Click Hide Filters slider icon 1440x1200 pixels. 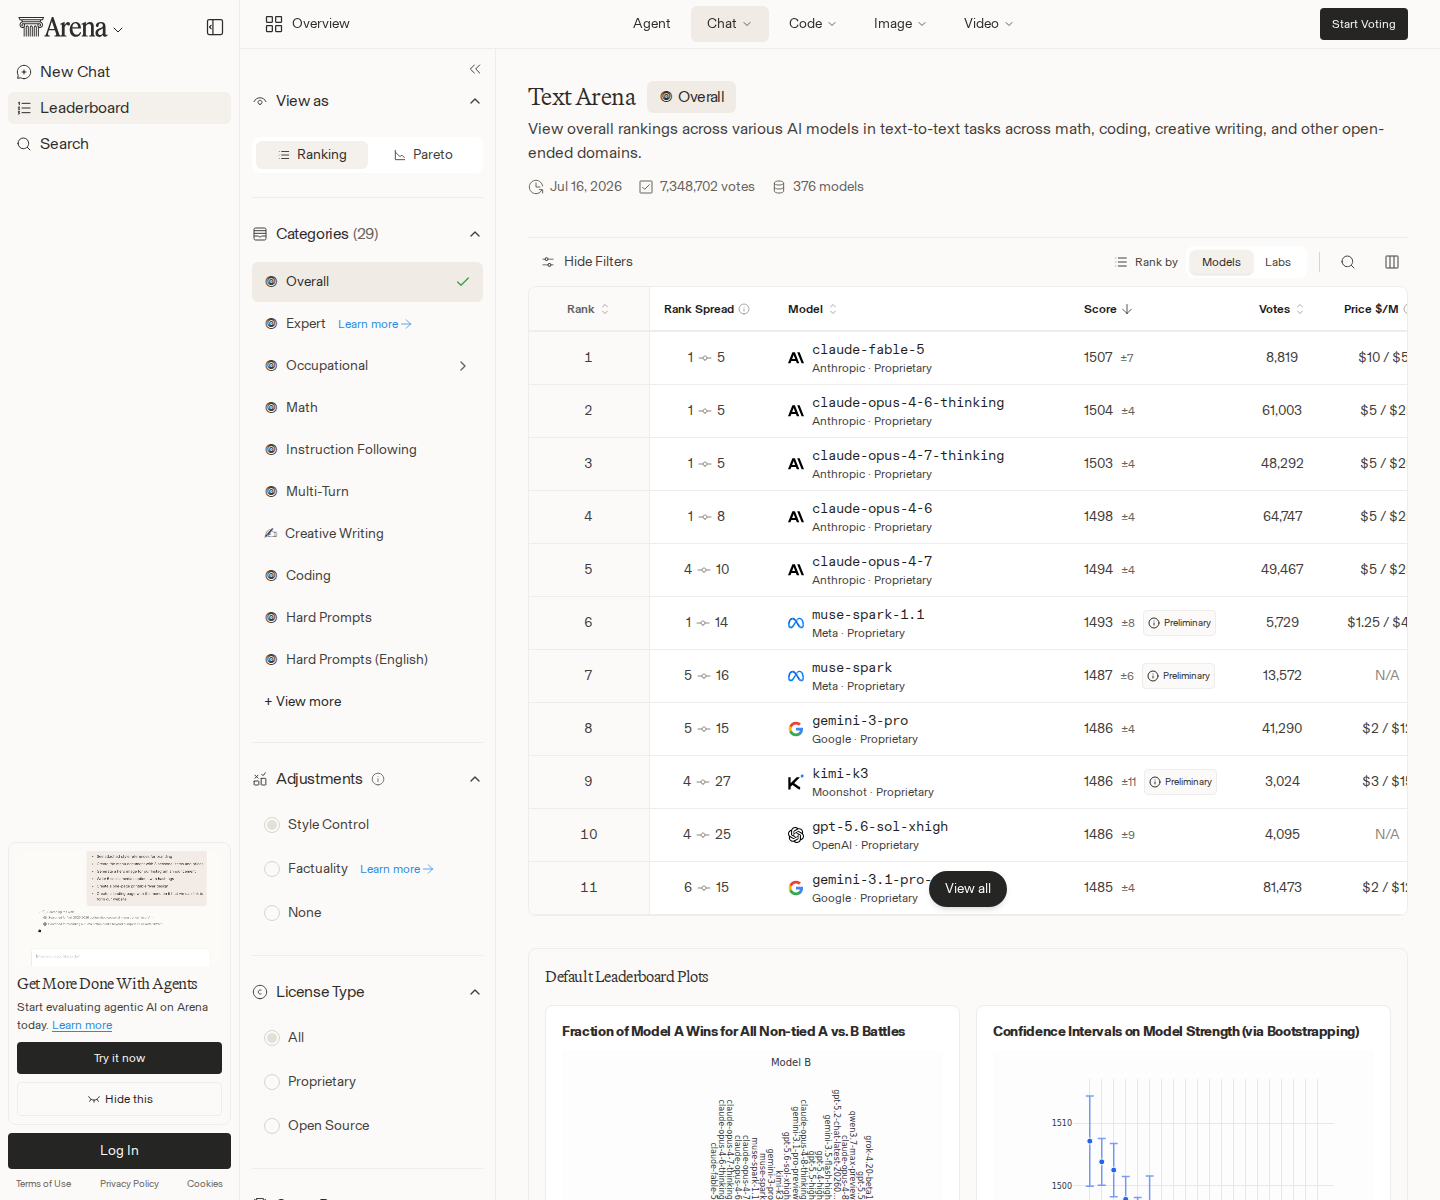pos(548,262)
